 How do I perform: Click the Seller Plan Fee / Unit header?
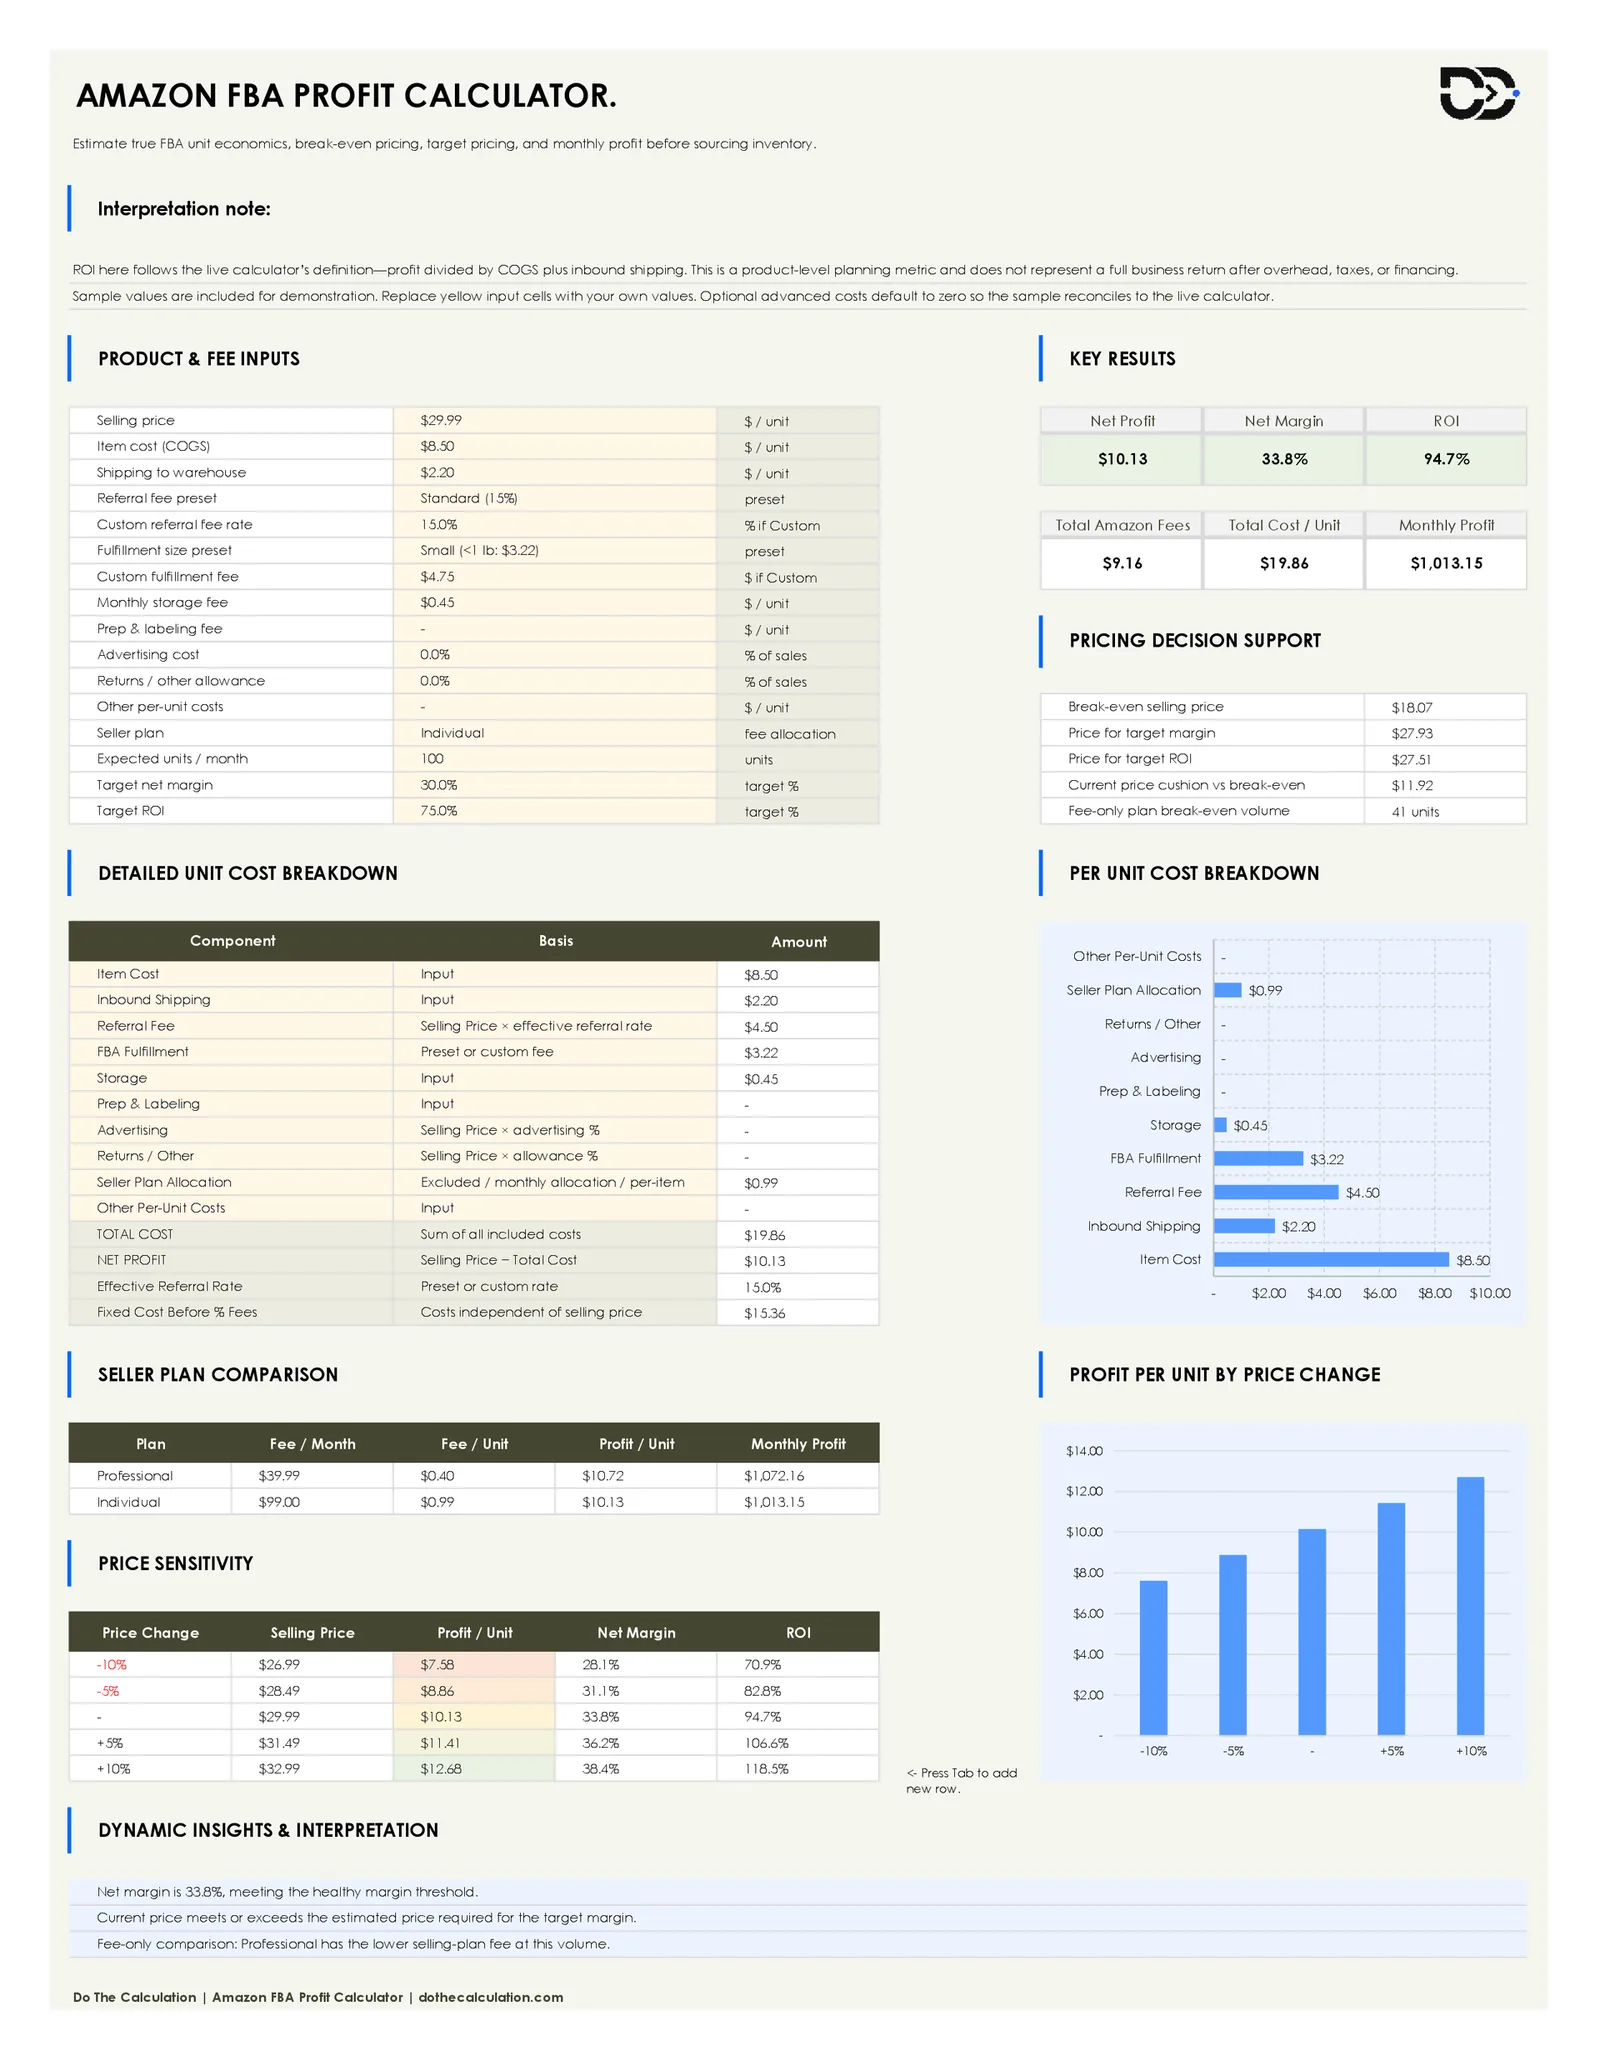click(474, 1444)
